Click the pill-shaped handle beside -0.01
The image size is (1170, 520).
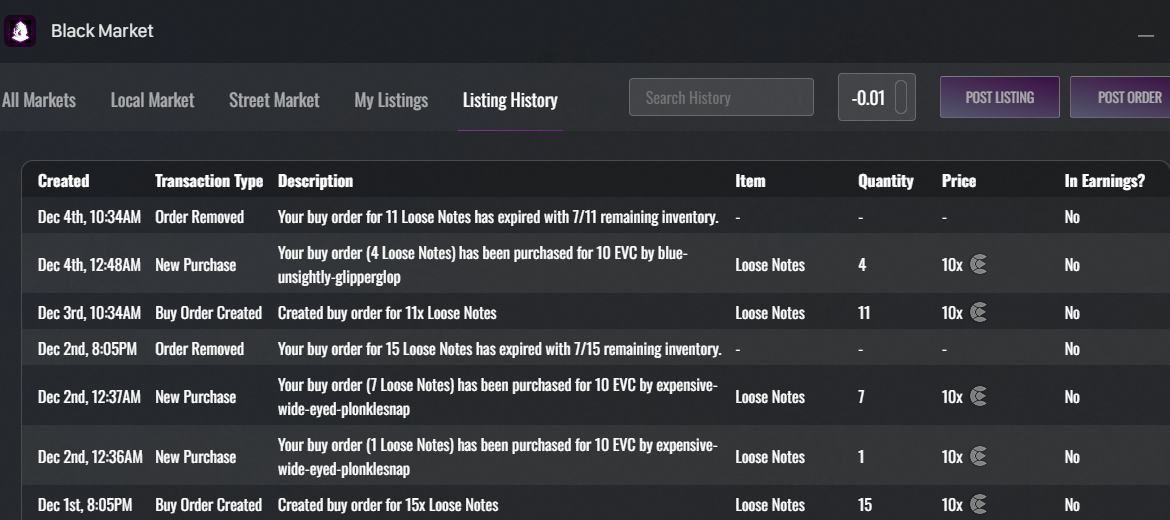[x=901, y=98]
